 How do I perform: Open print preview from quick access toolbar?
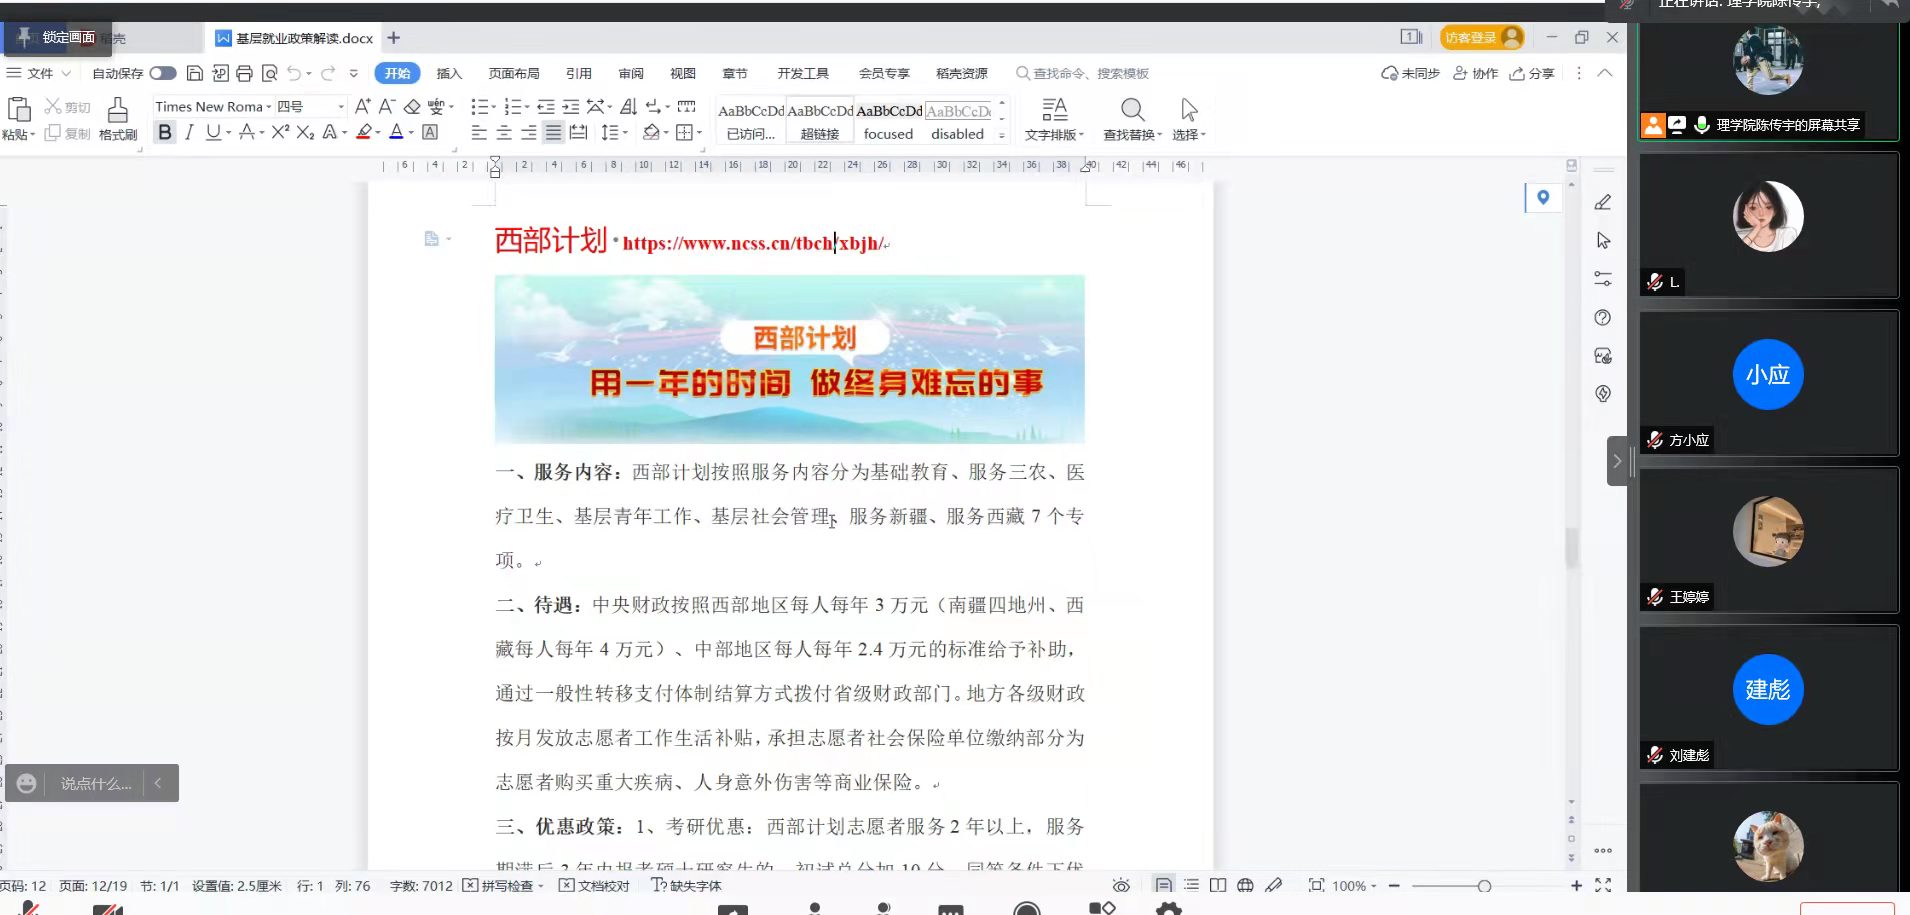(269, 73)
